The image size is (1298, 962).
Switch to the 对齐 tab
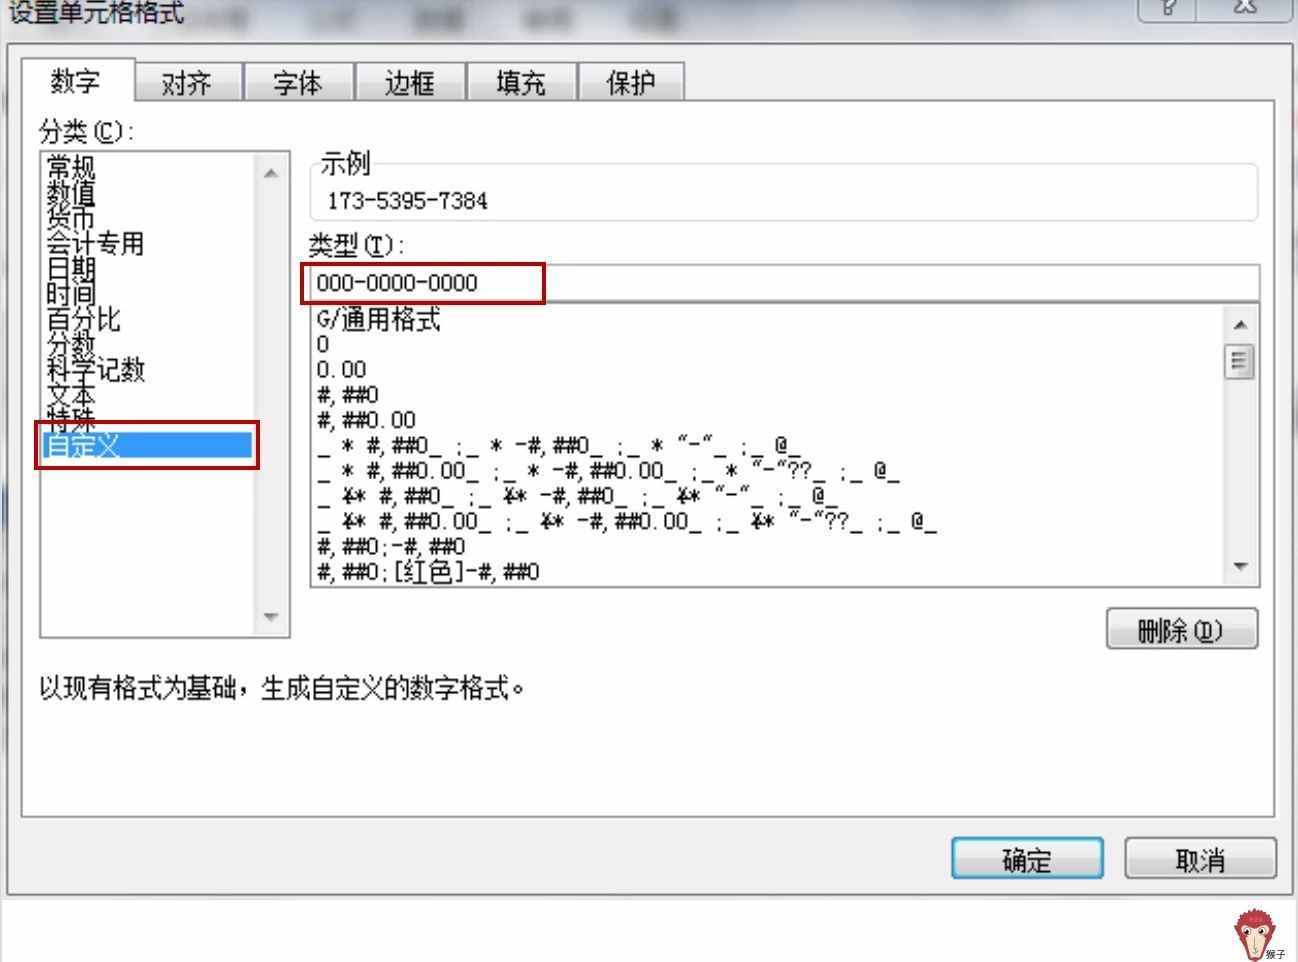(x=187, y=82)
